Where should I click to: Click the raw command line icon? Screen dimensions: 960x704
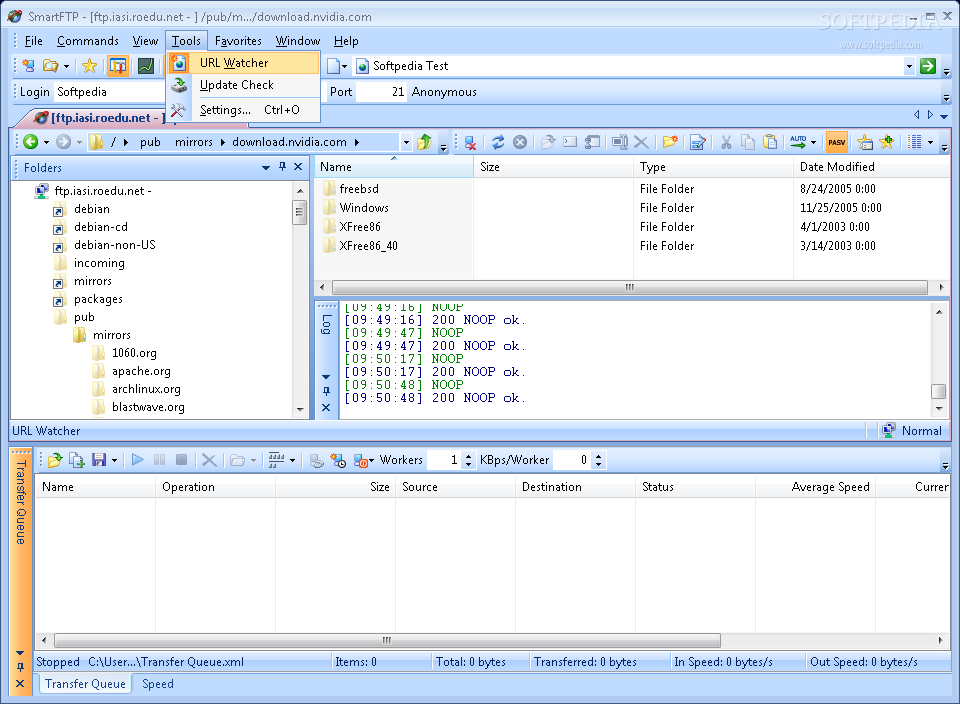point(570,142)
